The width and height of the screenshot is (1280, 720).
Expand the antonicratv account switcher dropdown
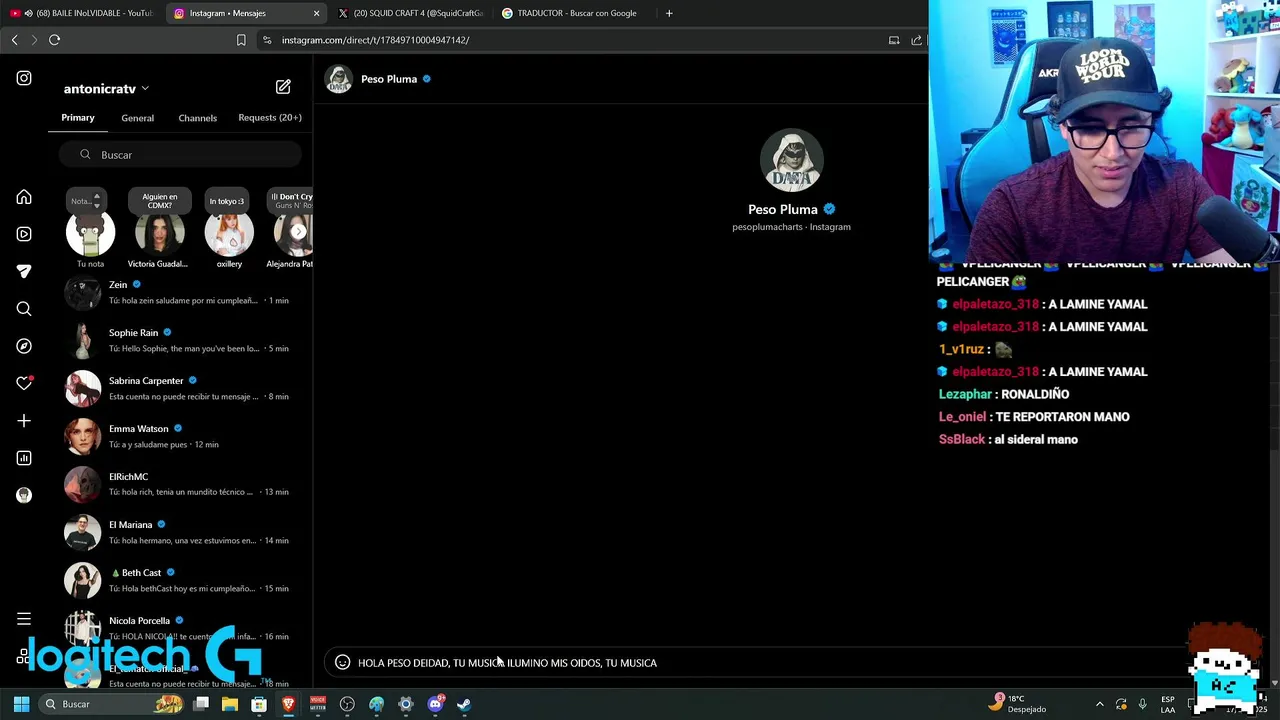coord(106,89)
